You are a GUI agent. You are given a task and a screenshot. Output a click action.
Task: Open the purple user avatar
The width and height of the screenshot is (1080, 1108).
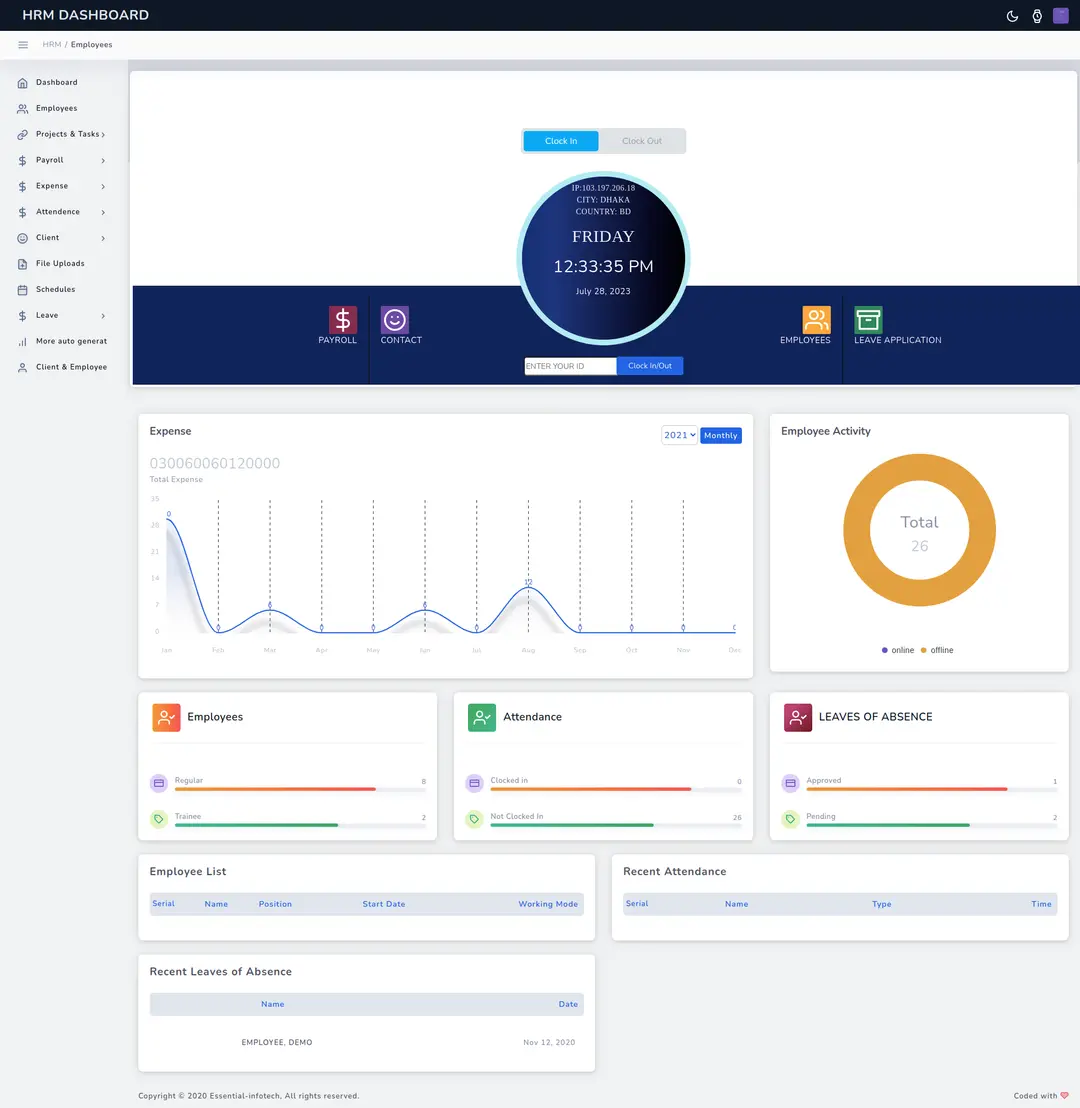(x=1061, y=15)
